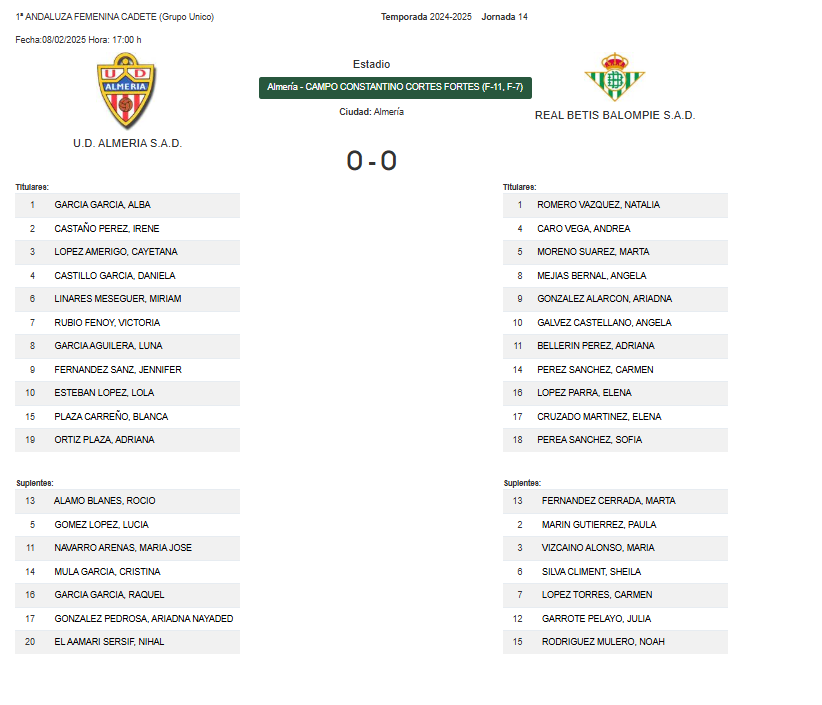Select the REAL BETIS BALOMPIE S.A.D. team name

pyautogui.click(x=614, y=115)
